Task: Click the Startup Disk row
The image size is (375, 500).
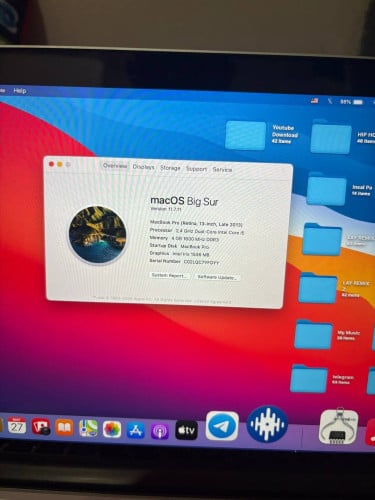Action: (179, 246)
